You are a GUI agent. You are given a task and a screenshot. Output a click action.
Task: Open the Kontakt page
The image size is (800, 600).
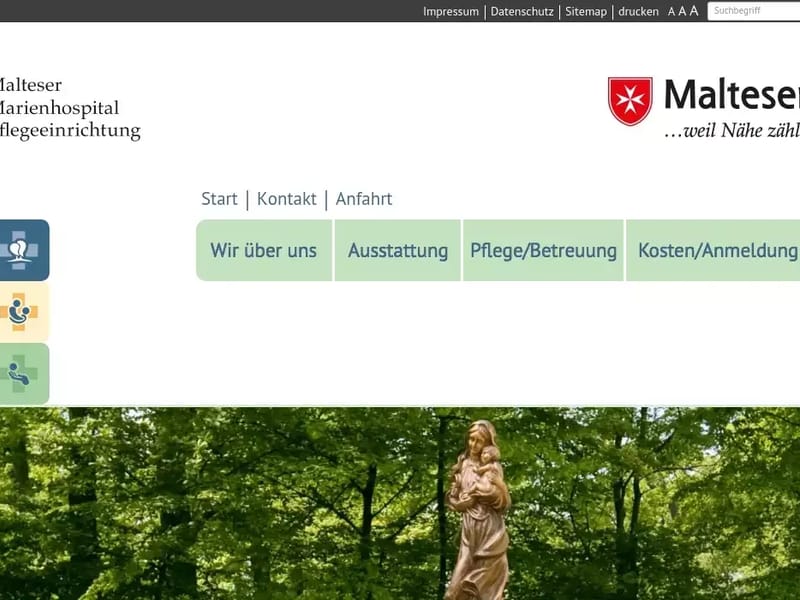coord(286,198)
